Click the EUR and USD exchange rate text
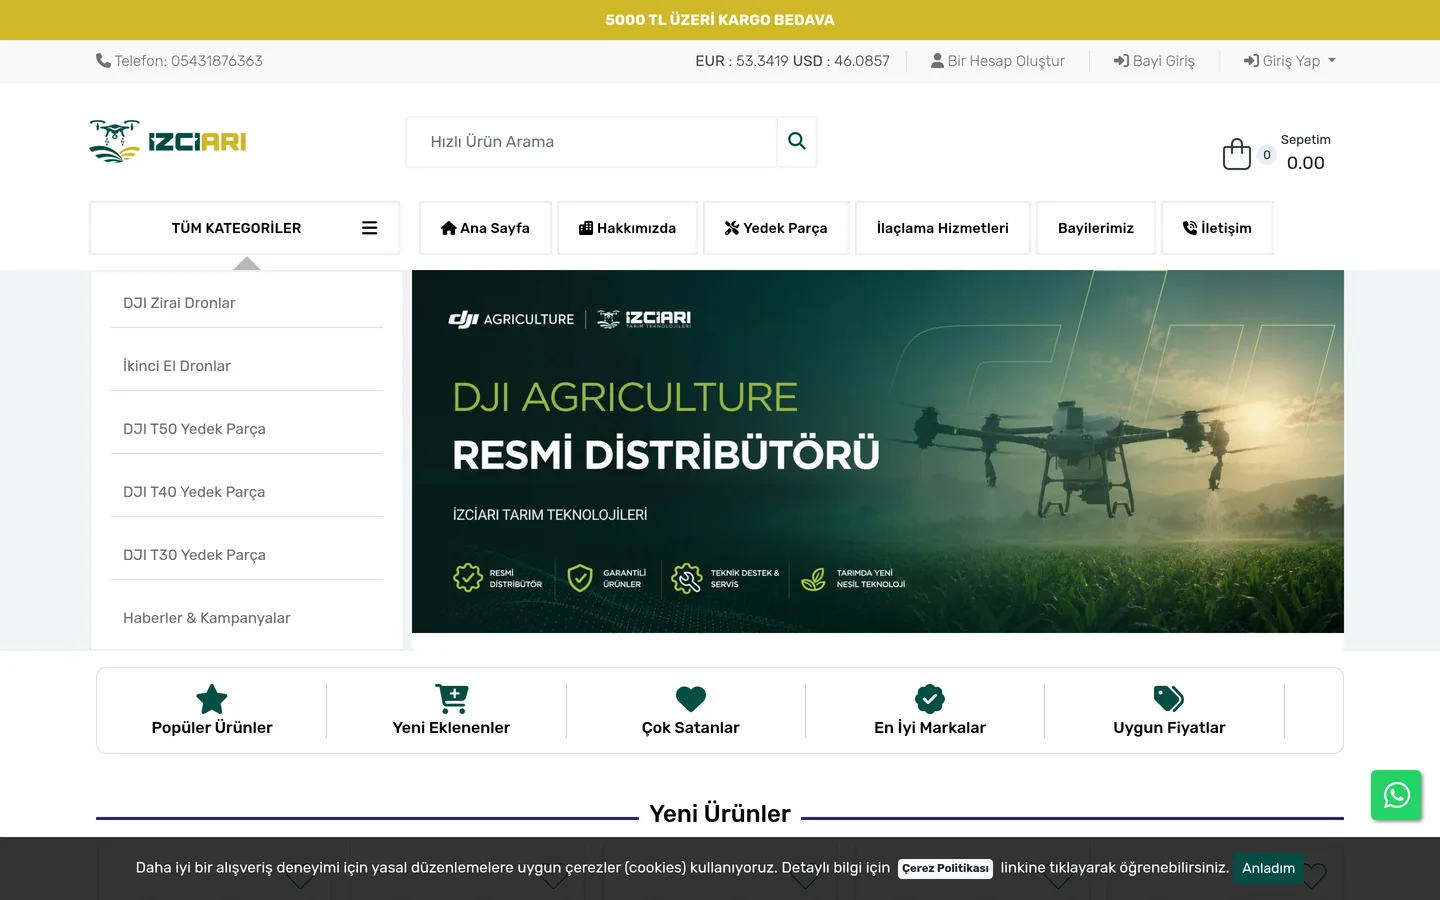The image size is (1440, 900). pyautogui.click(x=792, y=61)
